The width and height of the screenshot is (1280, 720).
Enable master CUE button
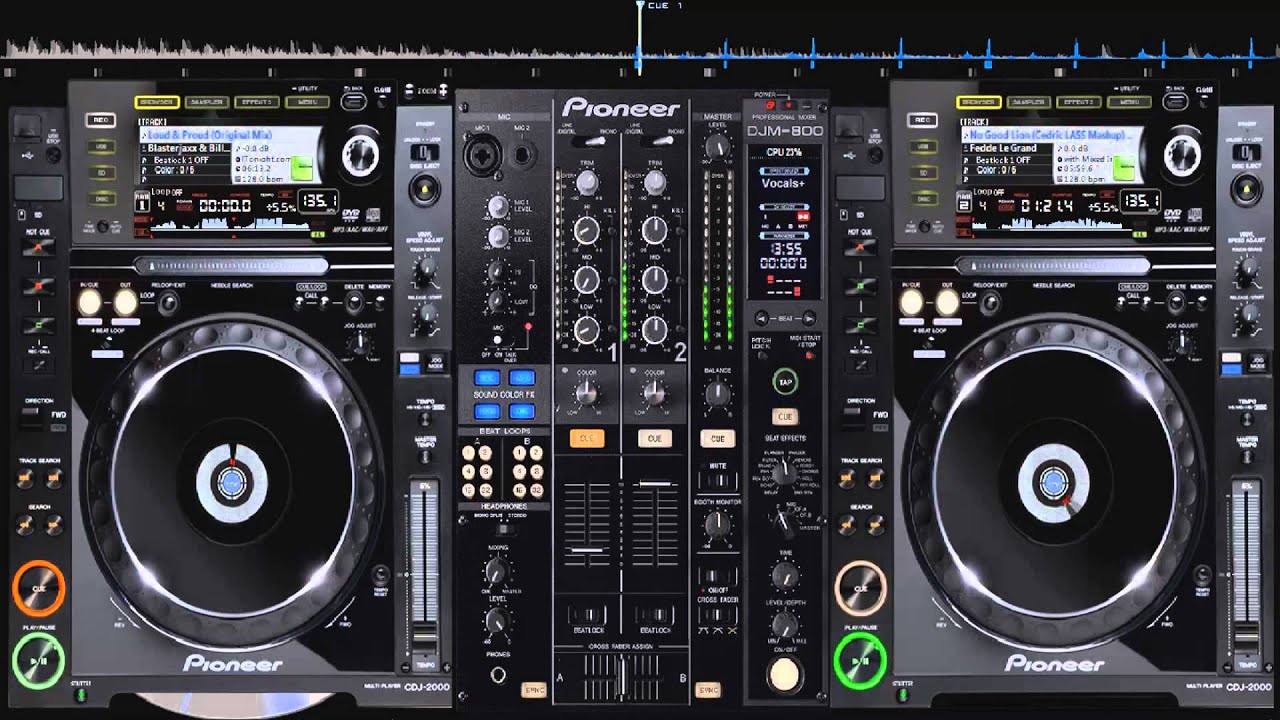(x=717, y=438)
